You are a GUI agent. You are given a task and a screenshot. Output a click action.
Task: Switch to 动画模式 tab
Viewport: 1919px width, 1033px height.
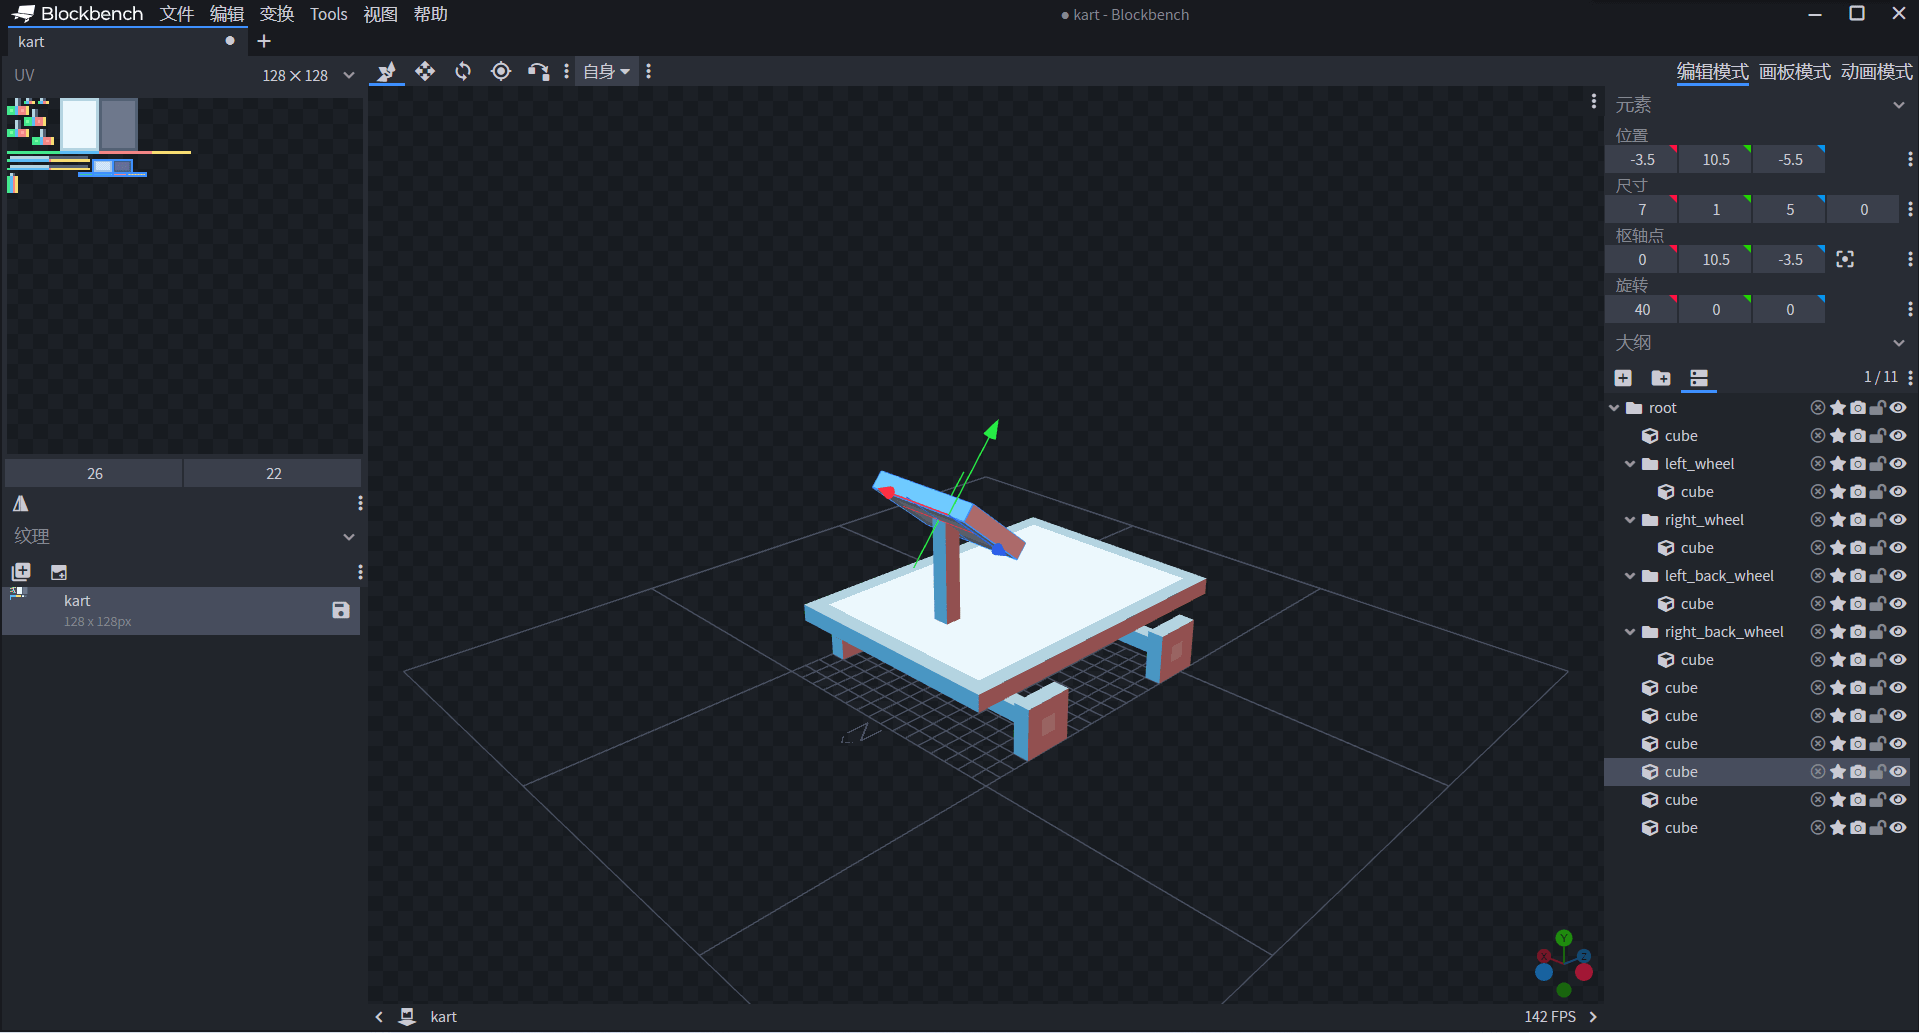point(1876,72)
